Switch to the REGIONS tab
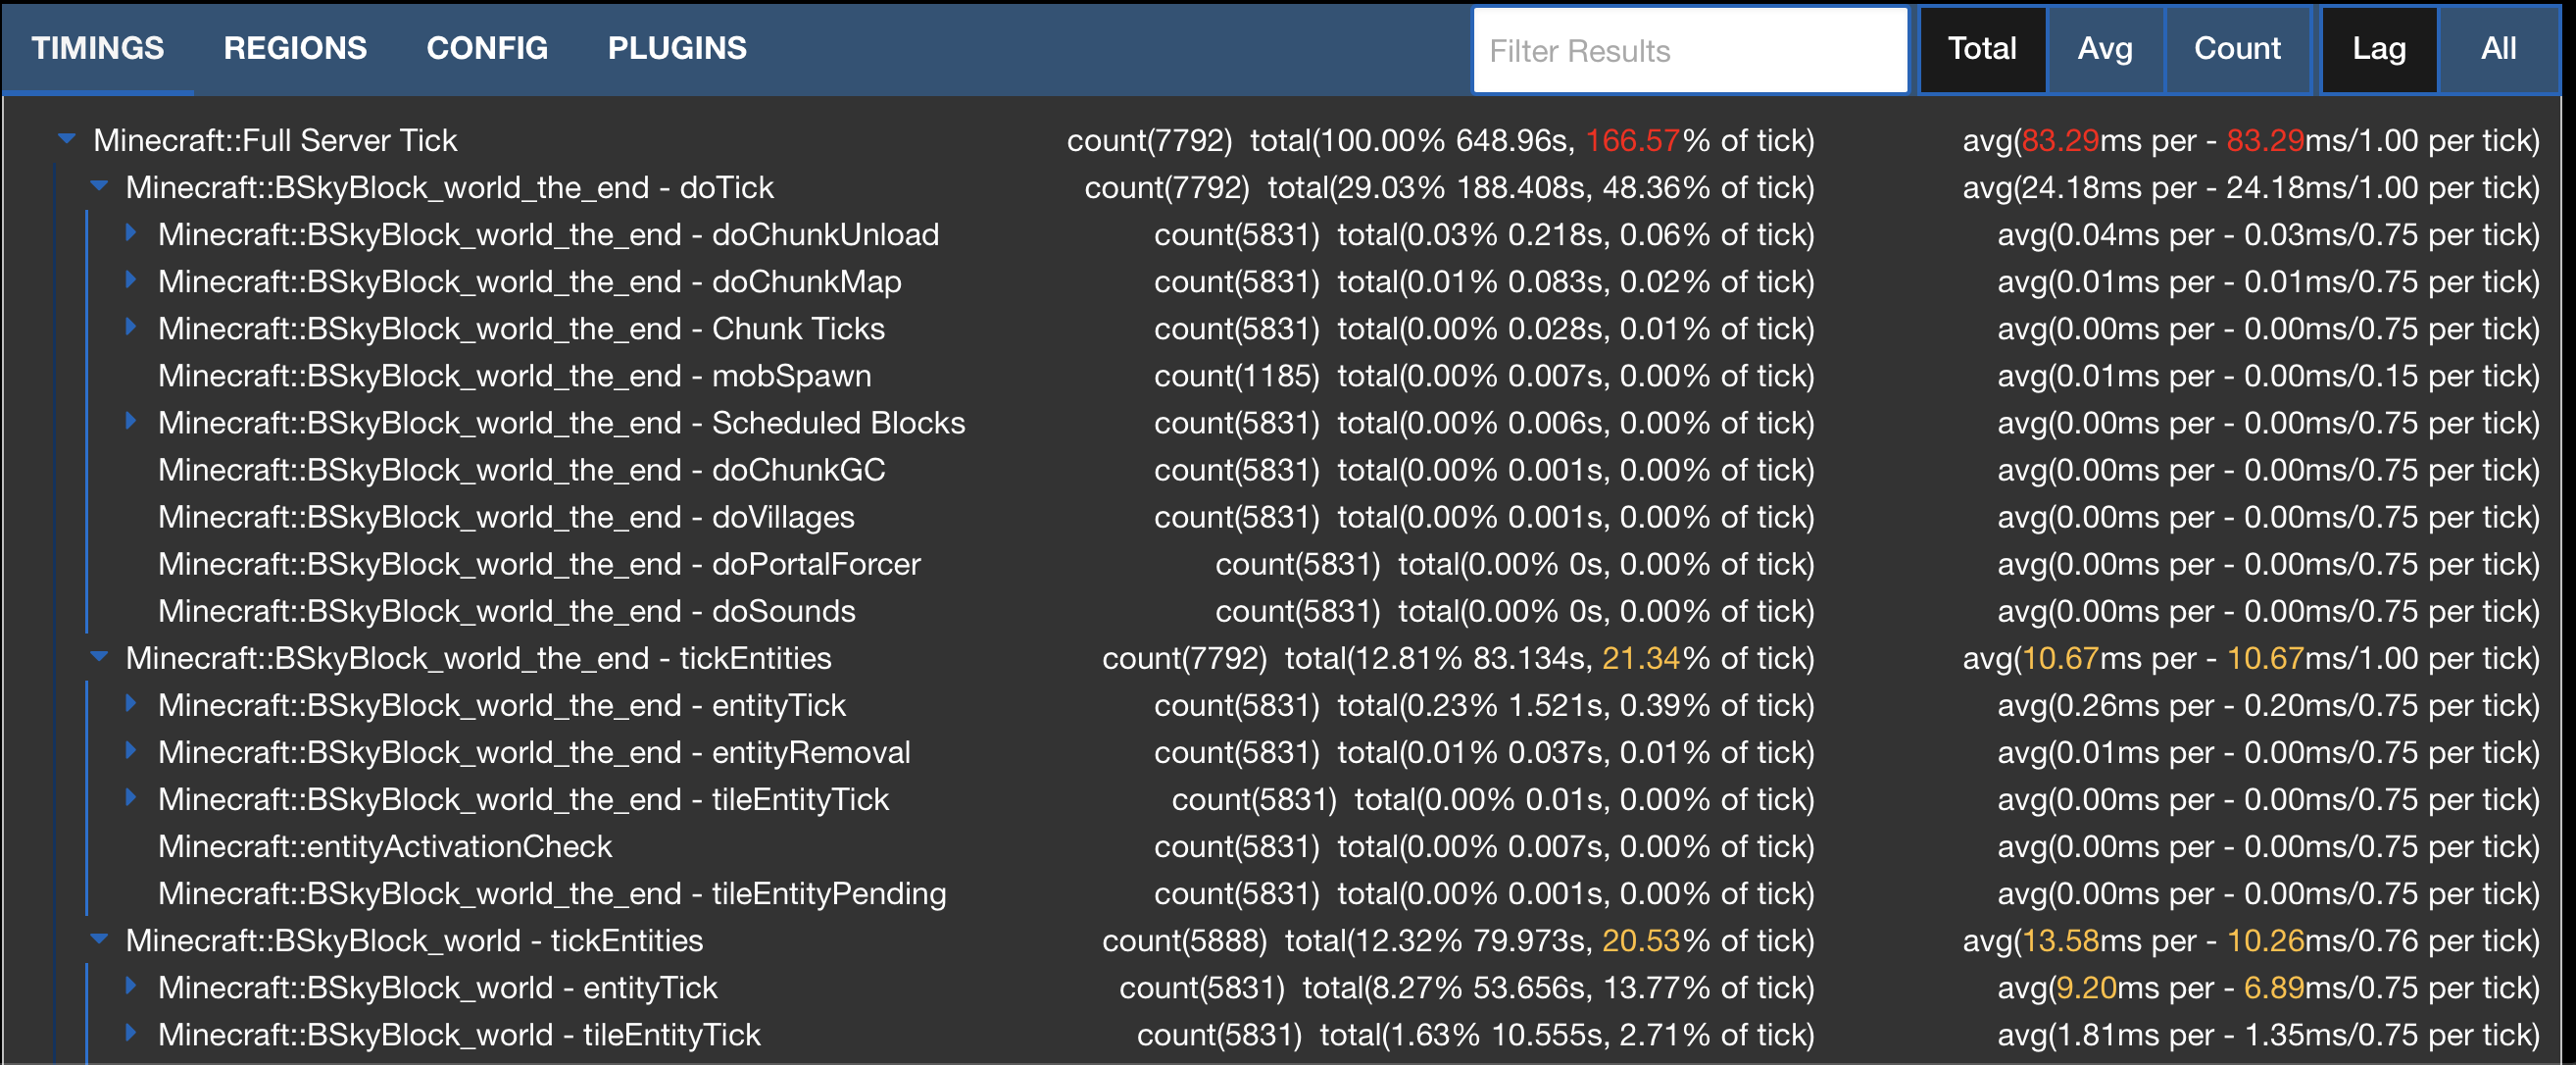Screen dimensions: 2576x1065 [295, 48]
